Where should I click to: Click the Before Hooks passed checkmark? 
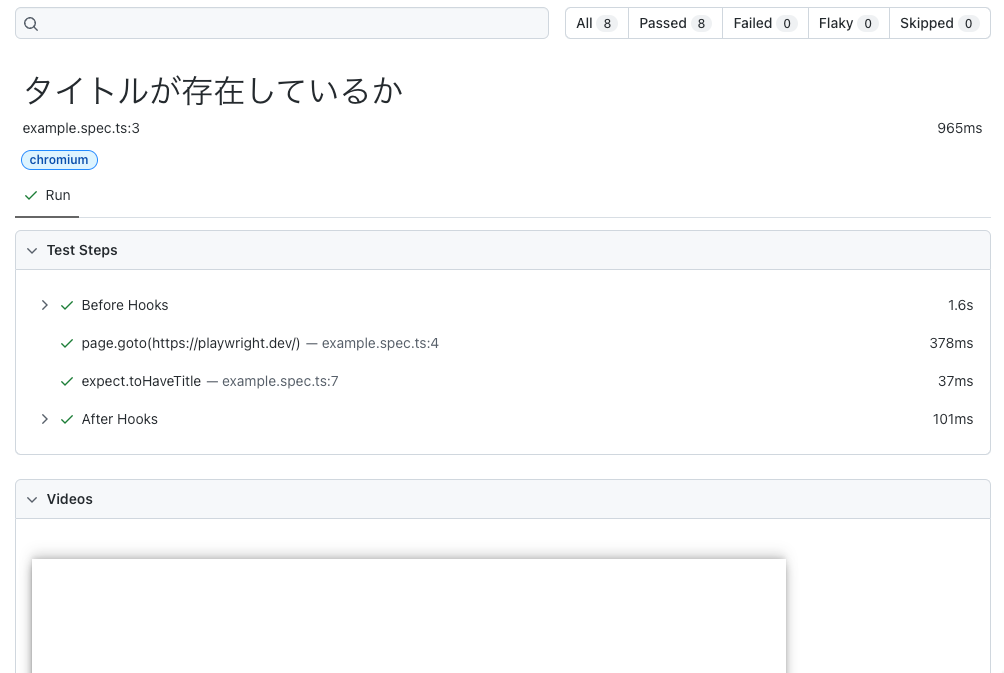pyautogui.click(x=67, y=305)
